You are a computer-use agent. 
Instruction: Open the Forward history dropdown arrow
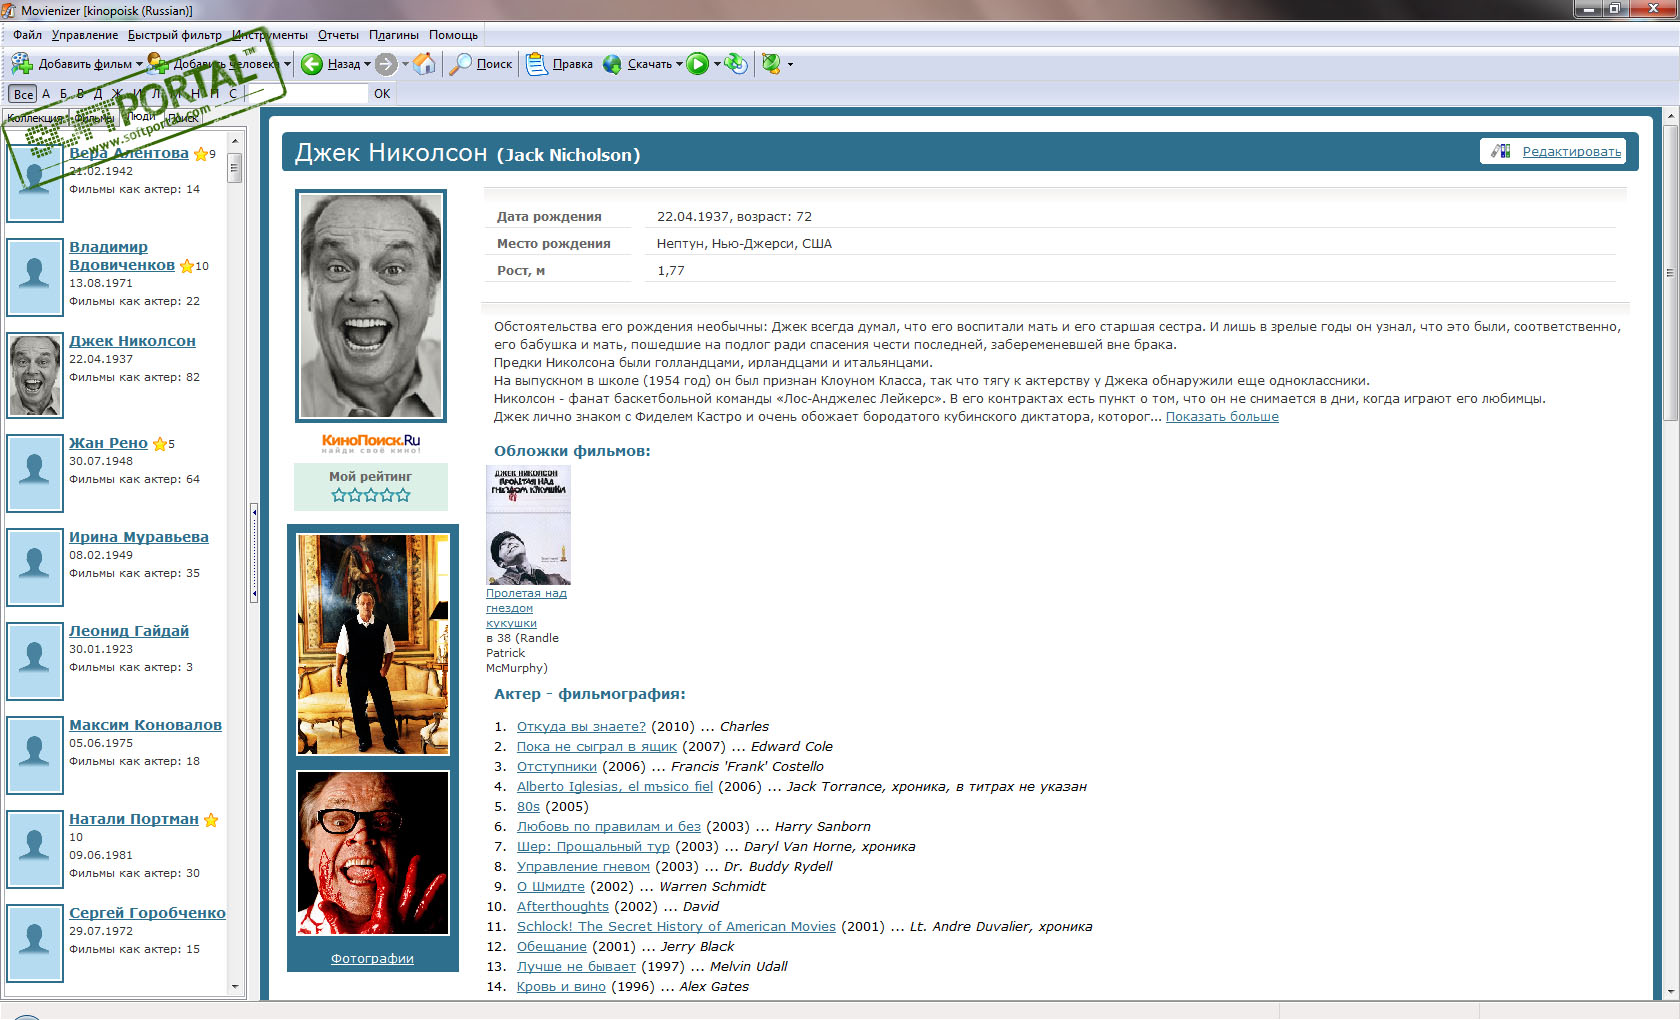(405, 64)
